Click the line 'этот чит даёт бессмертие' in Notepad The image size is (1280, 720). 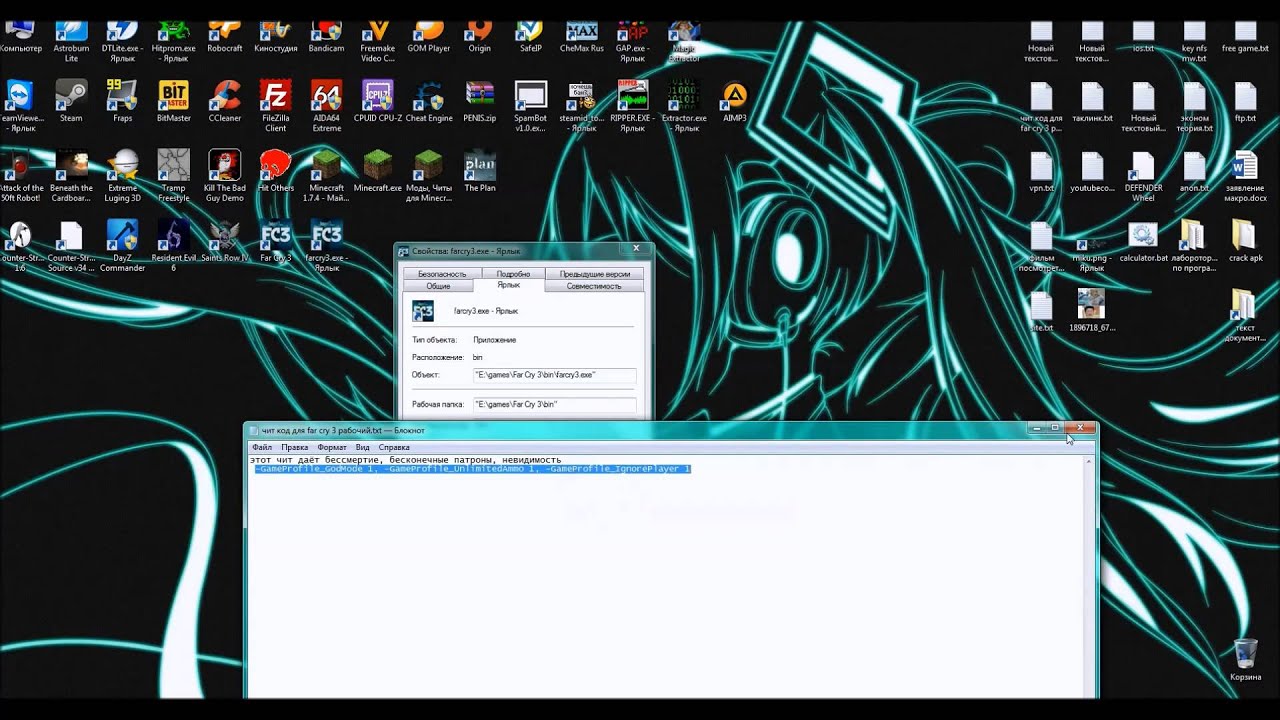coord(405,460)
